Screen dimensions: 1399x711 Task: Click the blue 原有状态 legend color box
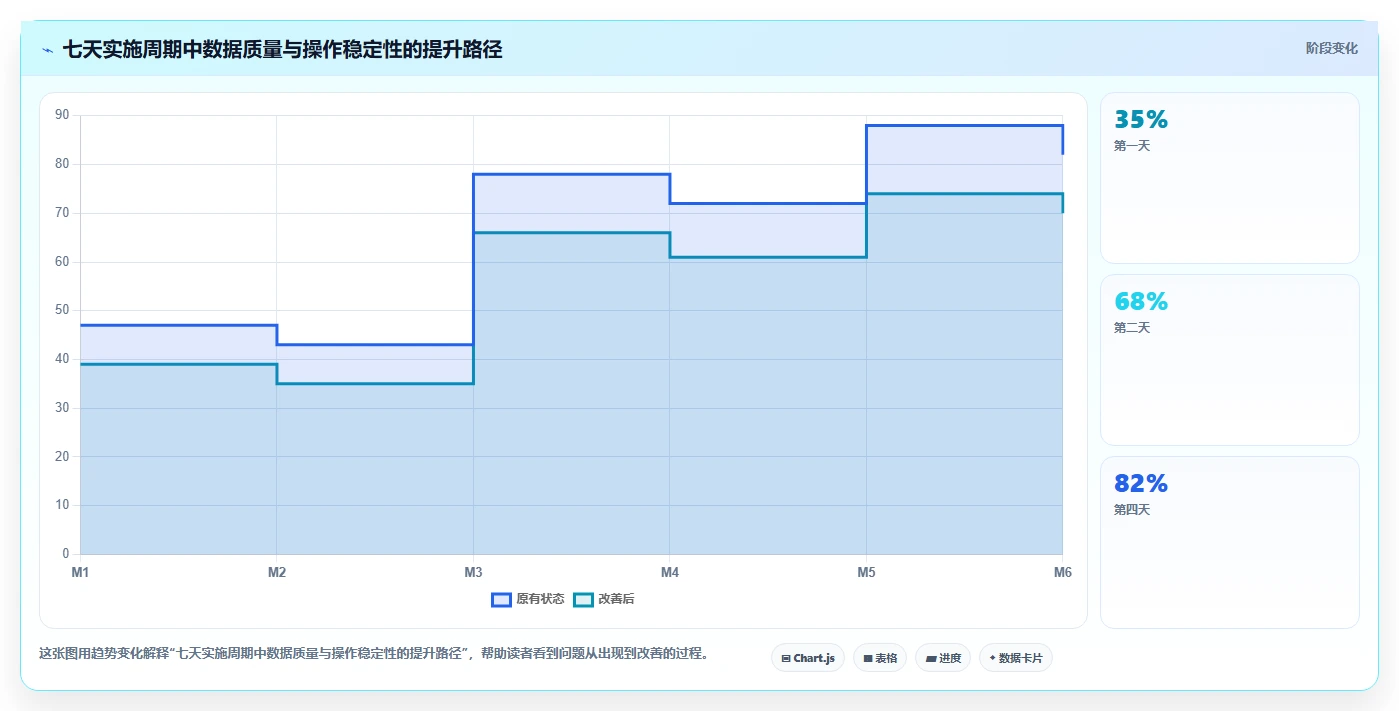(x=501, y=599)
